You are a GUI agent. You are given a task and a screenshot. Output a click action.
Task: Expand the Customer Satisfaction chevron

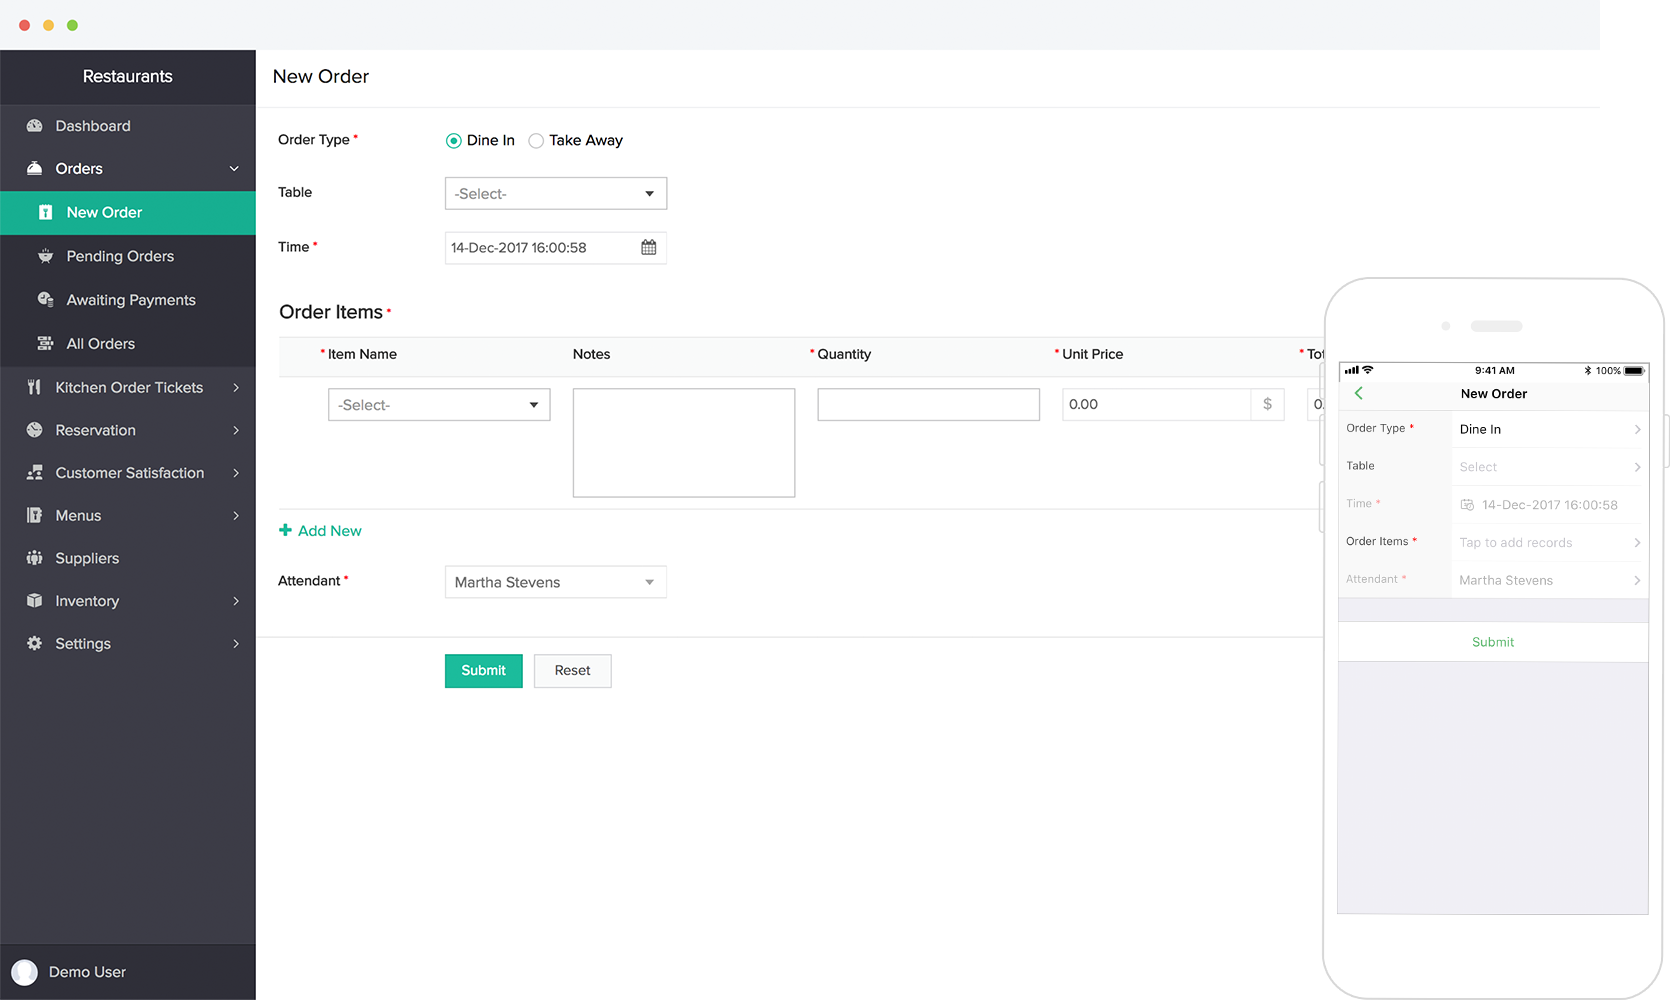coord(236,472)
